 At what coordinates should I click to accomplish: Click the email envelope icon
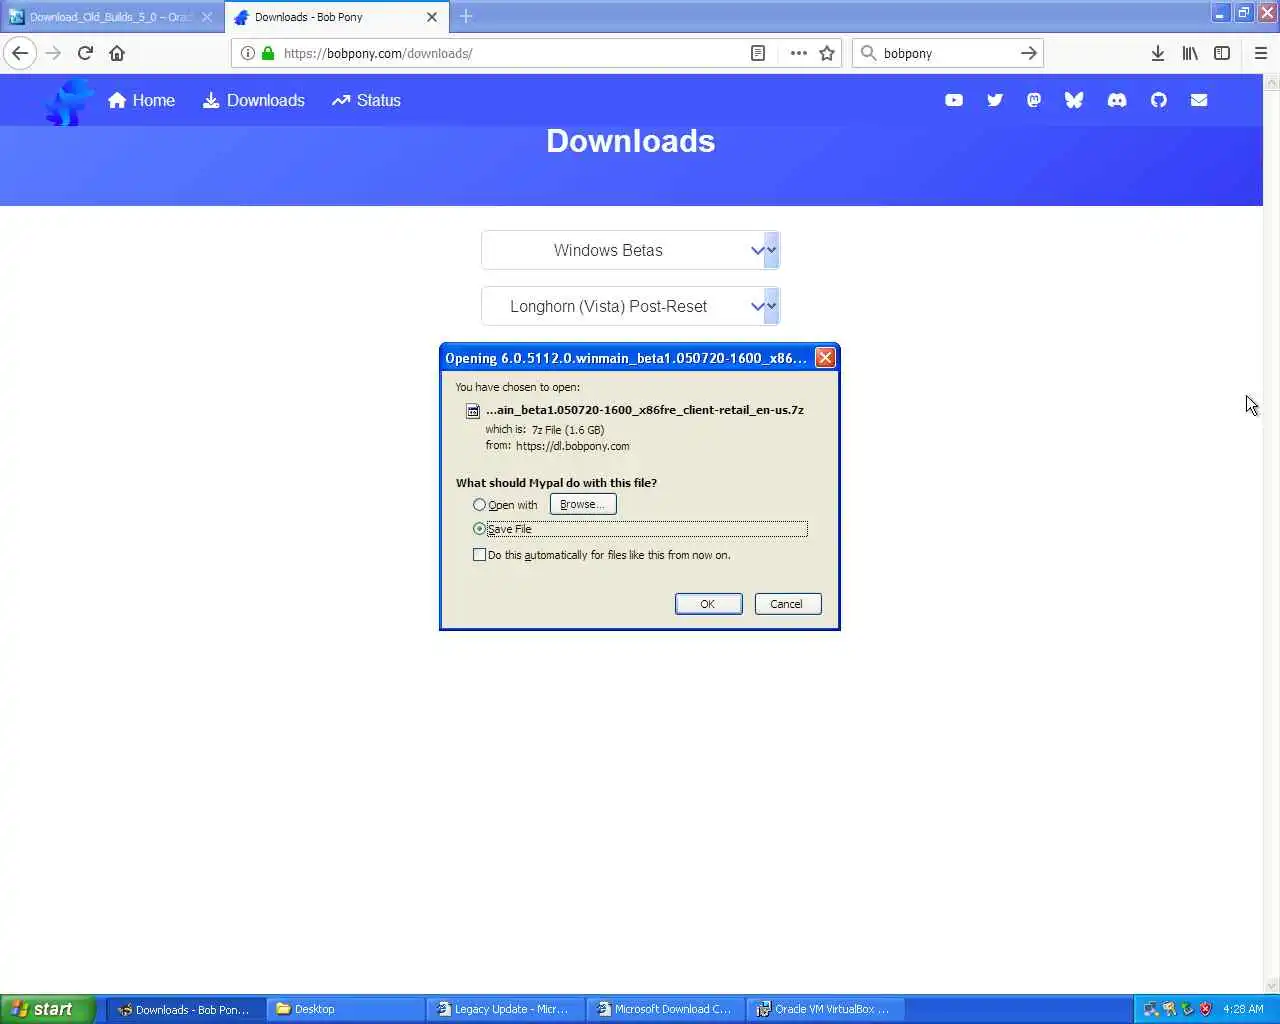[1199, 100]
